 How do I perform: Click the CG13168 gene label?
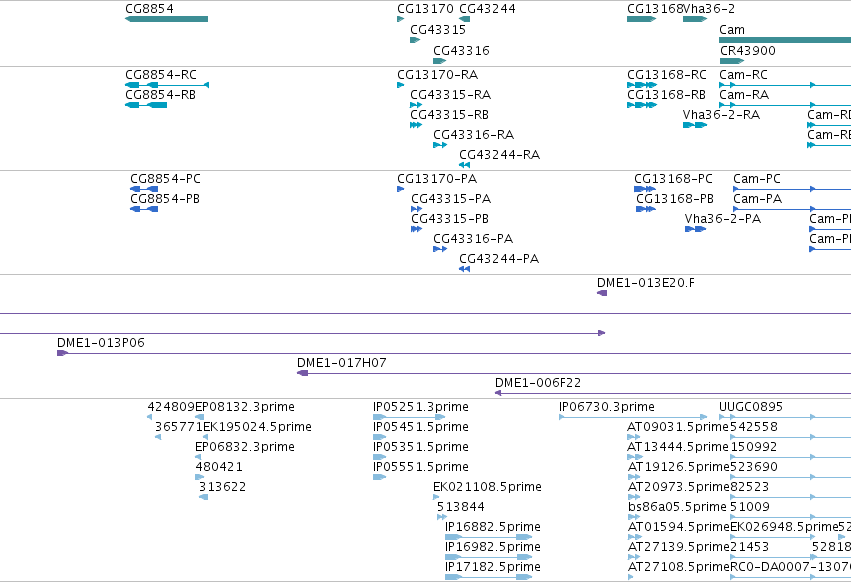coord(655,9)
